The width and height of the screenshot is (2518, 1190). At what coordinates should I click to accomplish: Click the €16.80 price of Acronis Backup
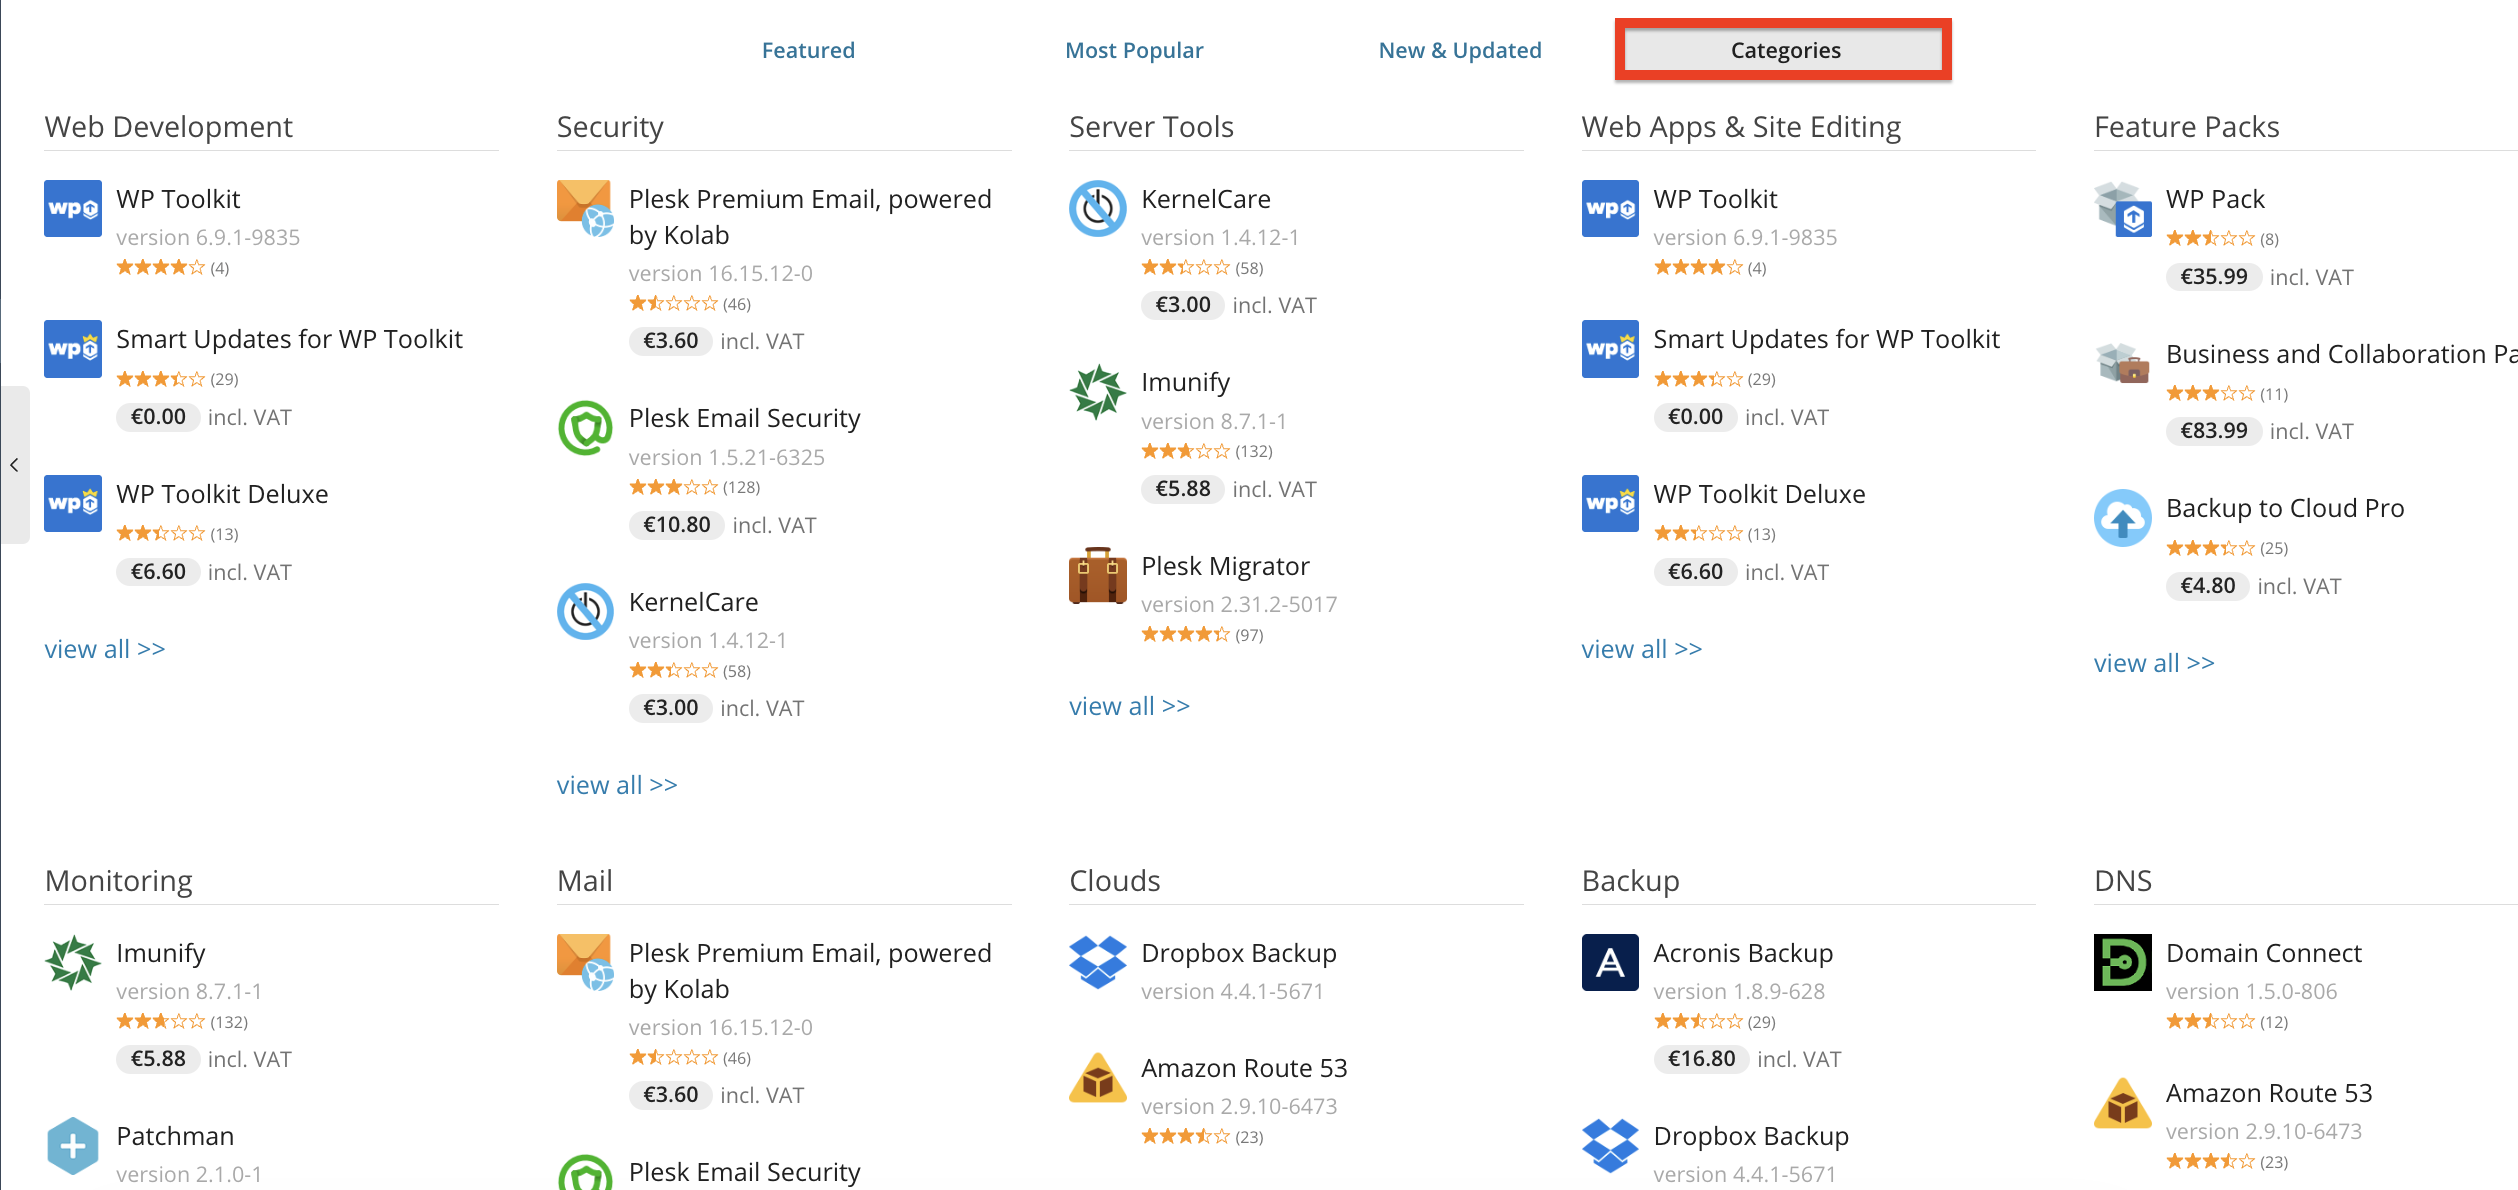tap(1701, 1059)
